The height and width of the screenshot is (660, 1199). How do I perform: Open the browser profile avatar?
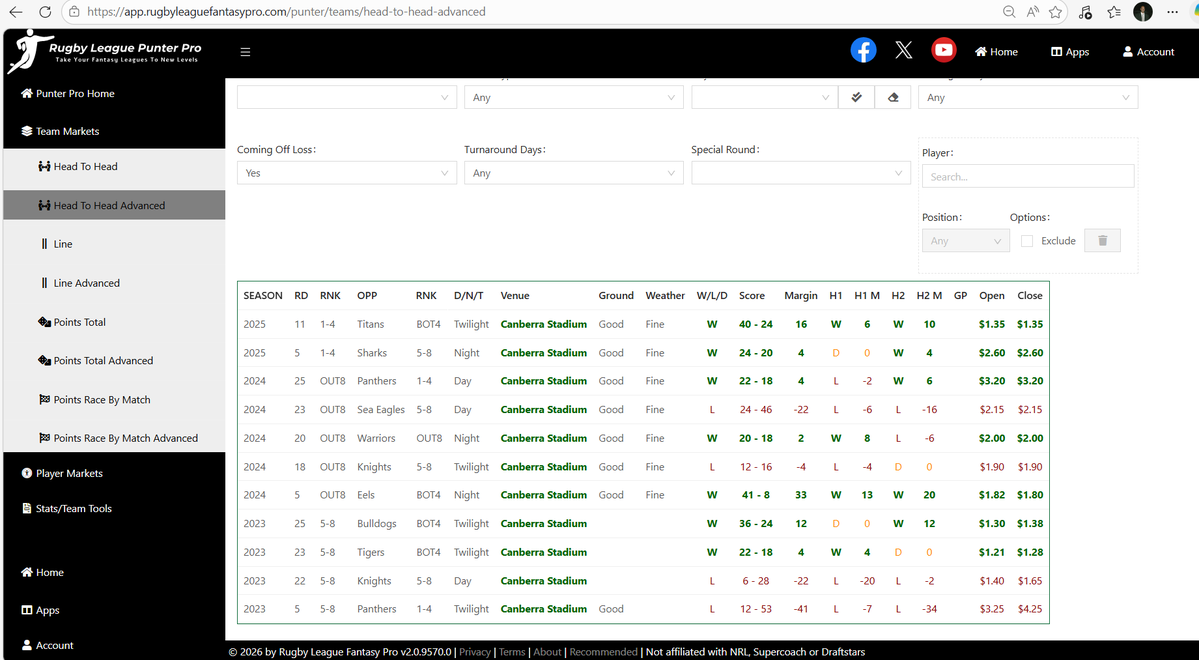coord(1142,11)
